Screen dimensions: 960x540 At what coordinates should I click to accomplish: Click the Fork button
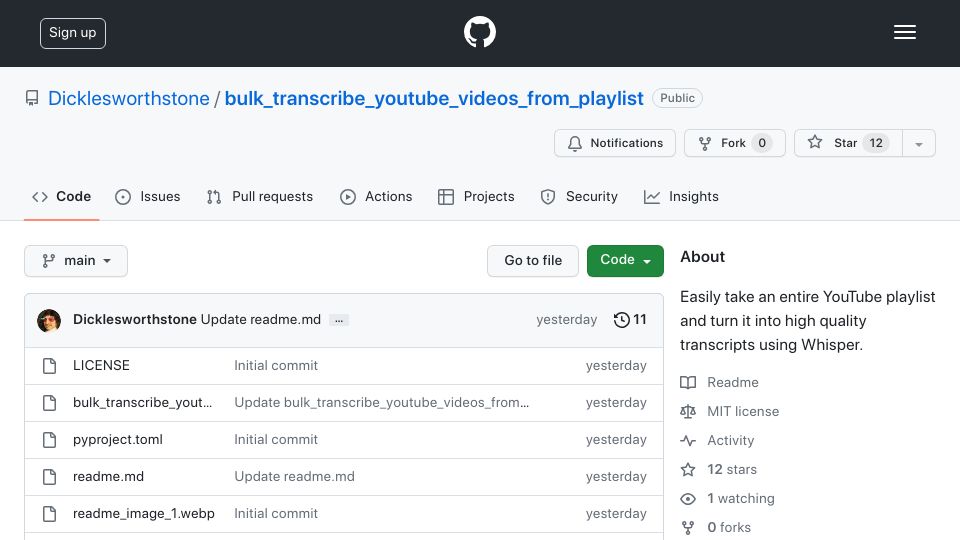[x=735, y=143]
